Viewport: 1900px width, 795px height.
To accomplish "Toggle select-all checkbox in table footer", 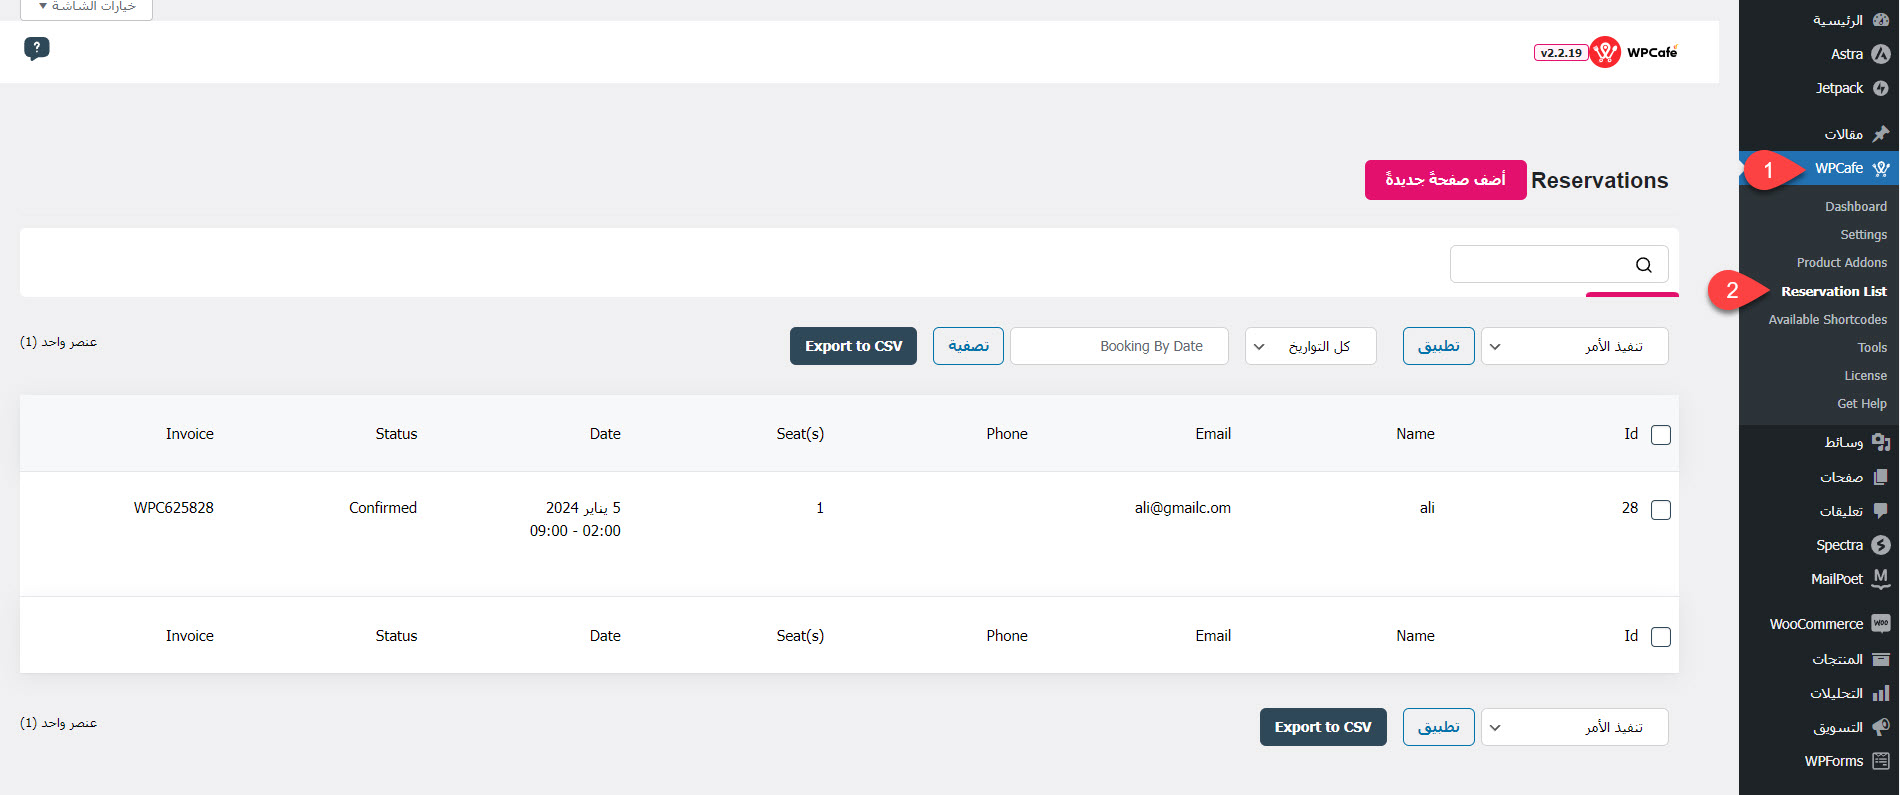I will [1661, 637].
